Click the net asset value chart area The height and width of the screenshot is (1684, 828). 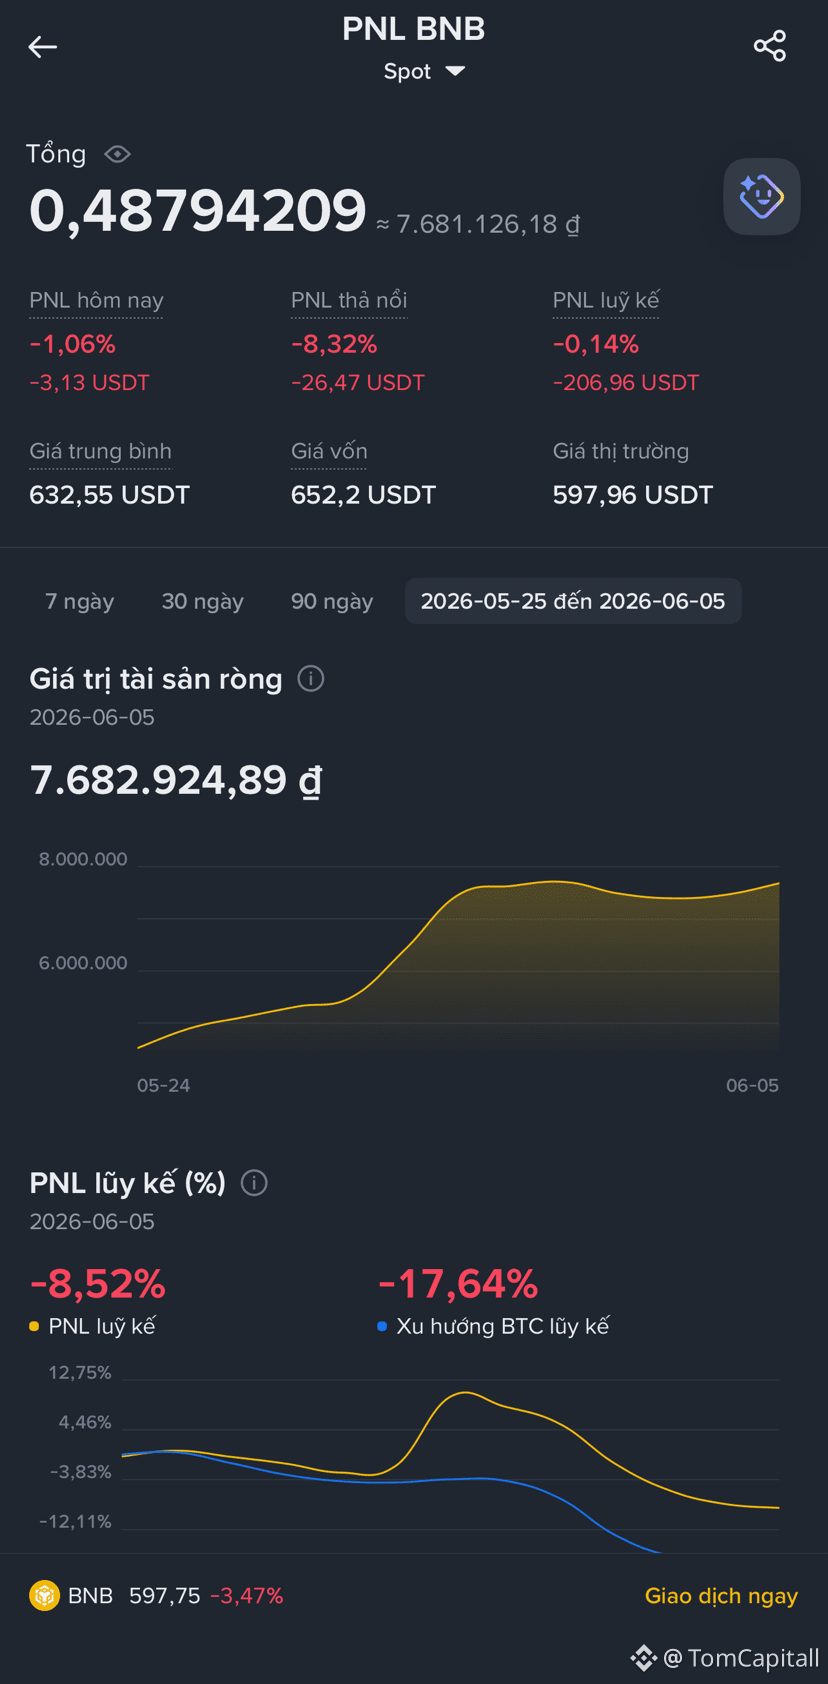click(x=458, y=960)
